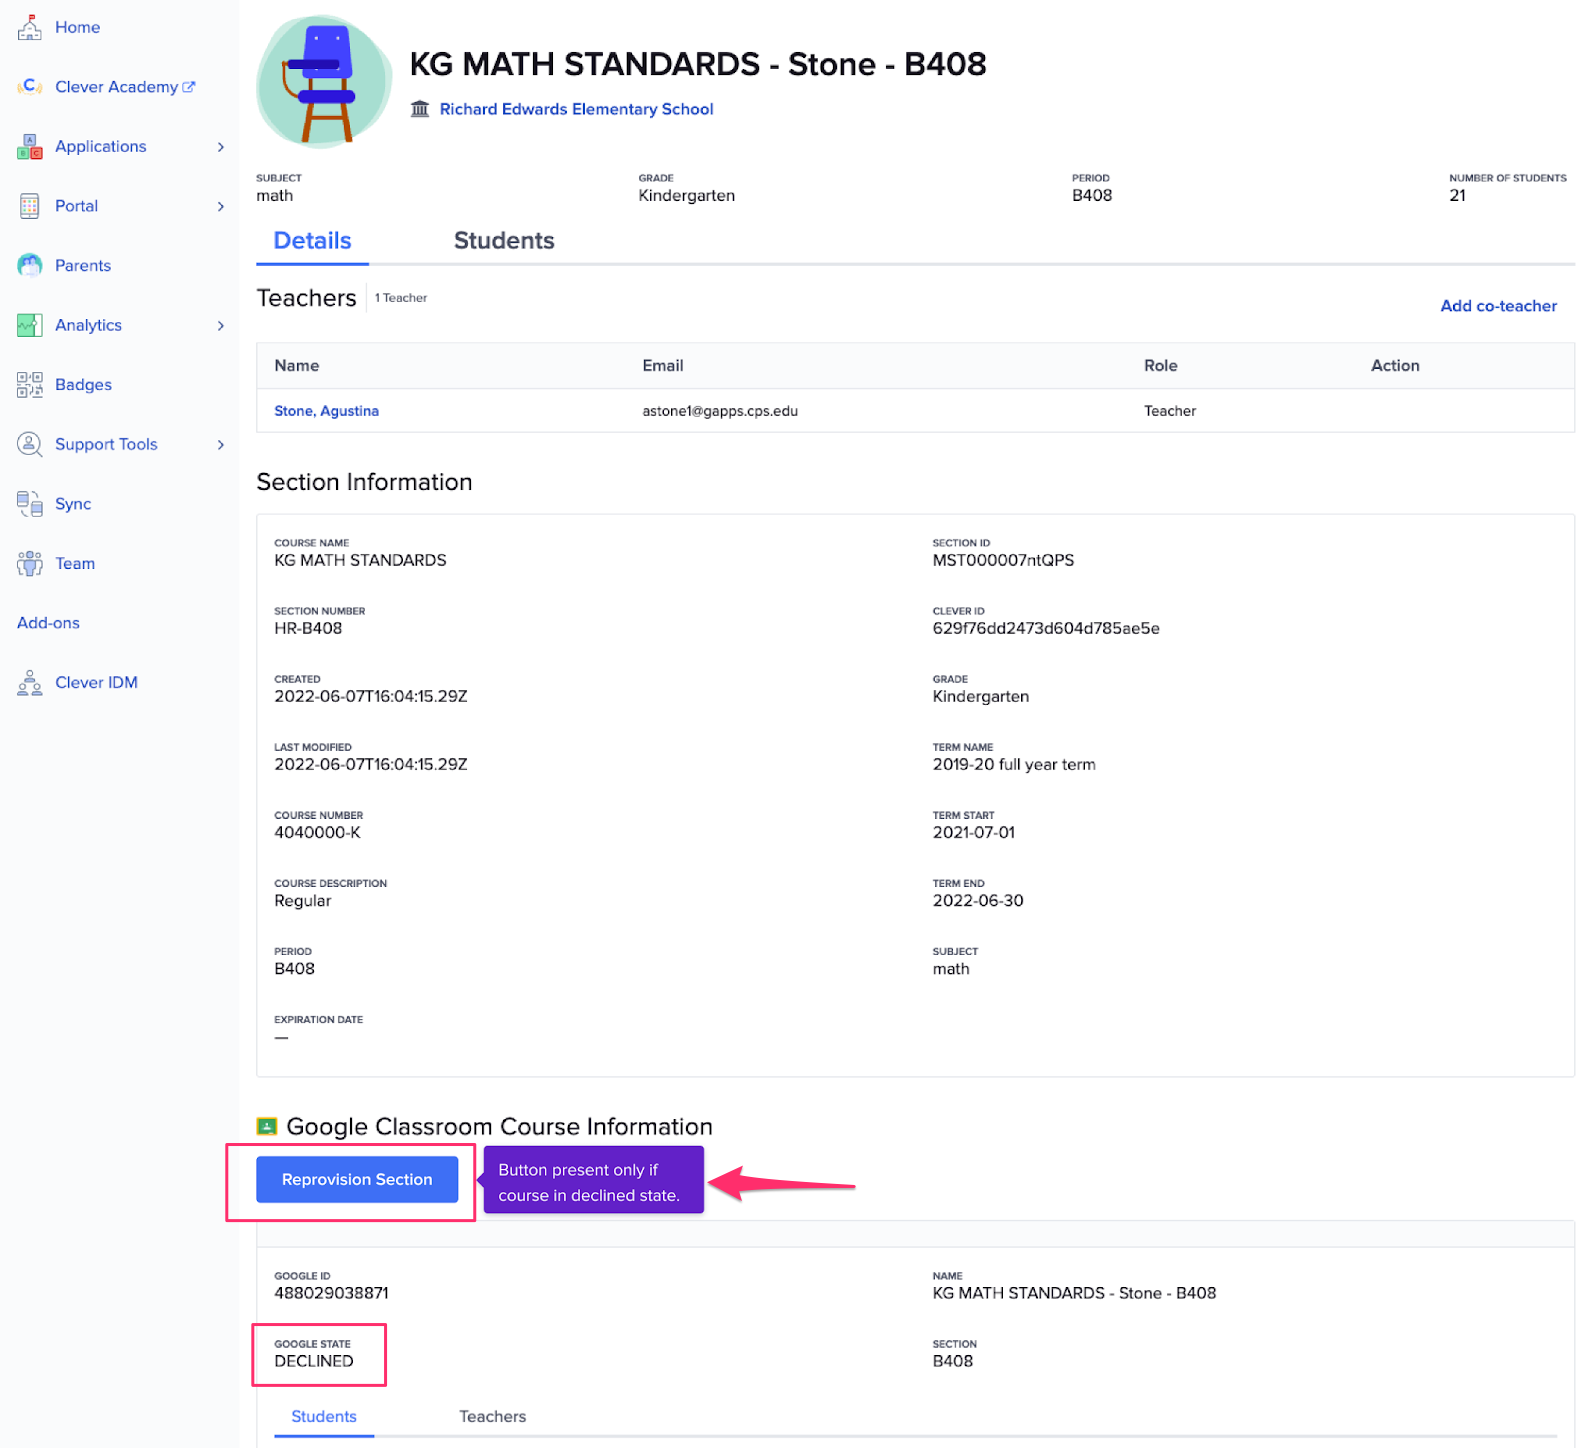Image resolution: width=1592 pixels, height=1448 pixels.
Task: Click the external link icon beside Clever Academy
Action: tap(189, 87)
